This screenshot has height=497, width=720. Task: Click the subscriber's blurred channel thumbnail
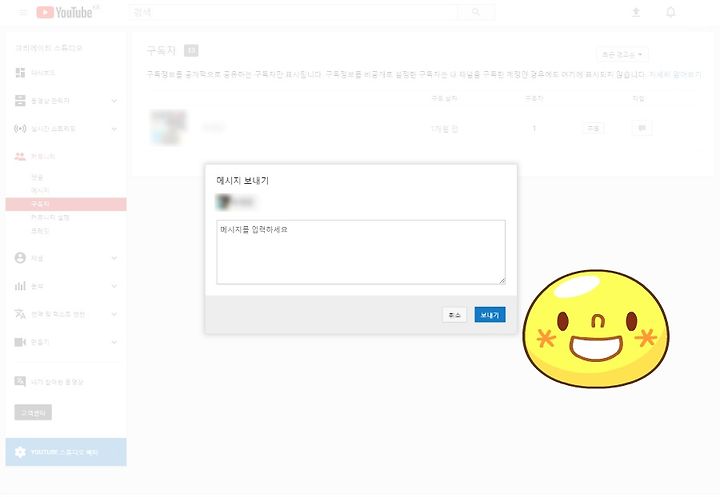click(x=169, y=128)
